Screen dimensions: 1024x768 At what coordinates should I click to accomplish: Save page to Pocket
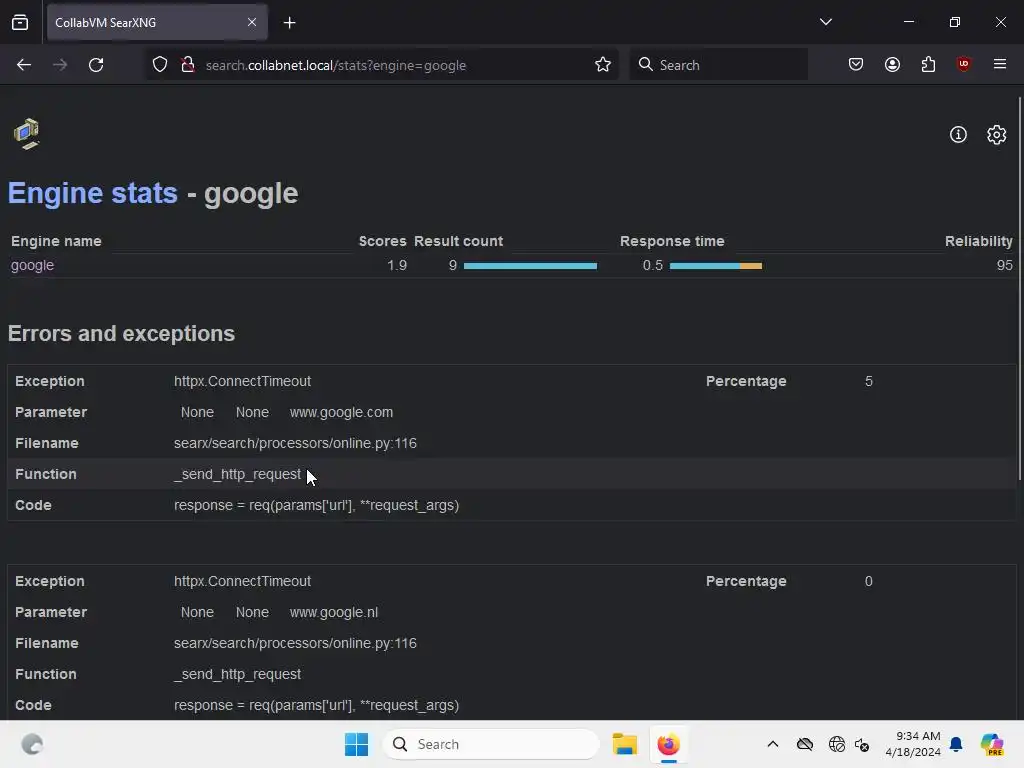pos(856,65)
